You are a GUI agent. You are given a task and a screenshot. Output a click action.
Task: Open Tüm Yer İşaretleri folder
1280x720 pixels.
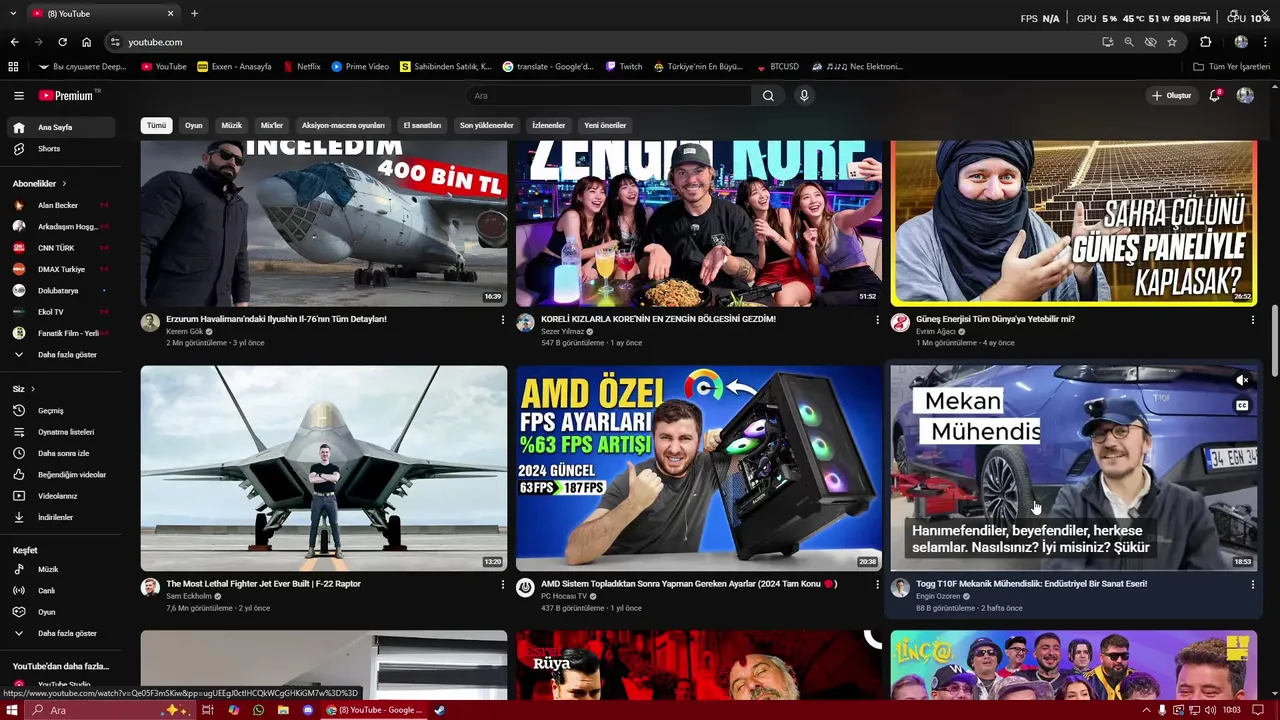[x=1231, y=67]
